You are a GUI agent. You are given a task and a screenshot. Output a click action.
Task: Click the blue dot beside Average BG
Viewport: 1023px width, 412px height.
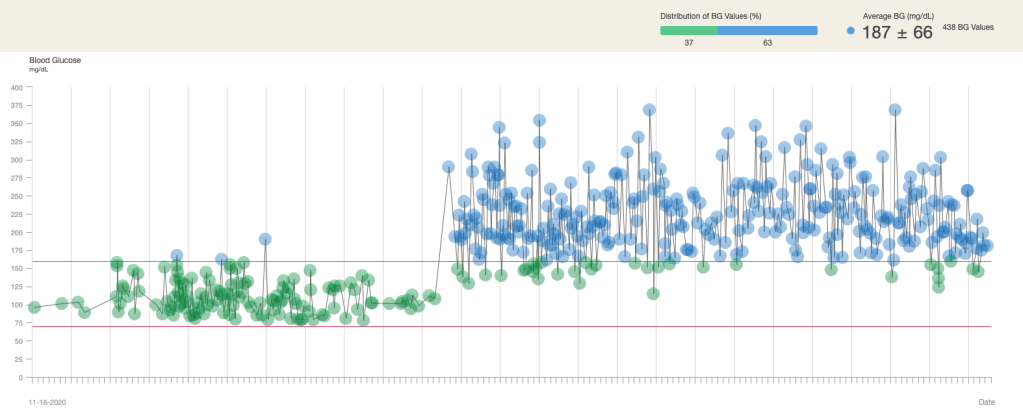click(x=850, y=31)
